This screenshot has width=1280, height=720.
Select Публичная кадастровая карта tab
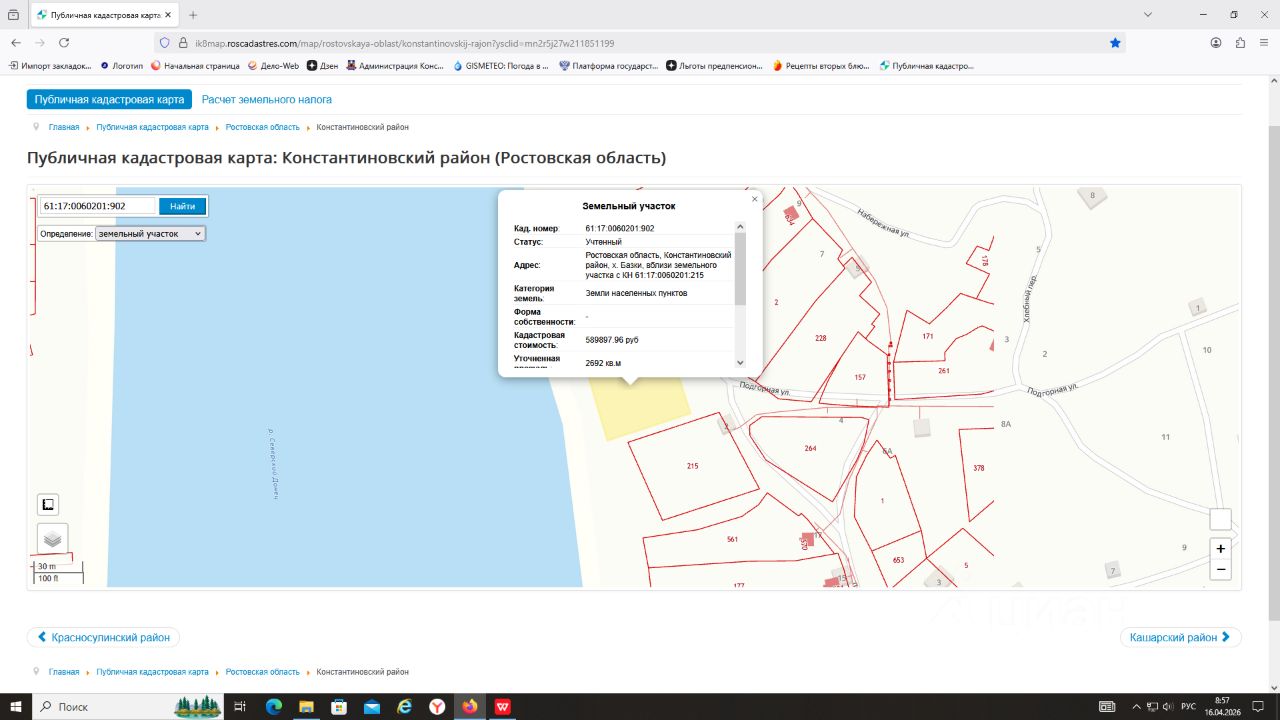coord(109,100)
